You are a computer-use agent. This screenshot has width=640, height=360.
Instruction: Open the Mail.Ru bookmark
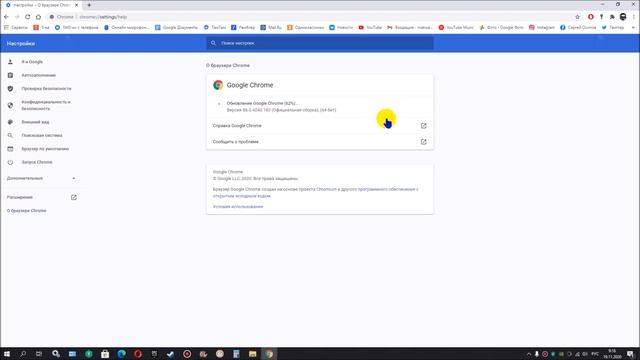click(x=271, y=27)
